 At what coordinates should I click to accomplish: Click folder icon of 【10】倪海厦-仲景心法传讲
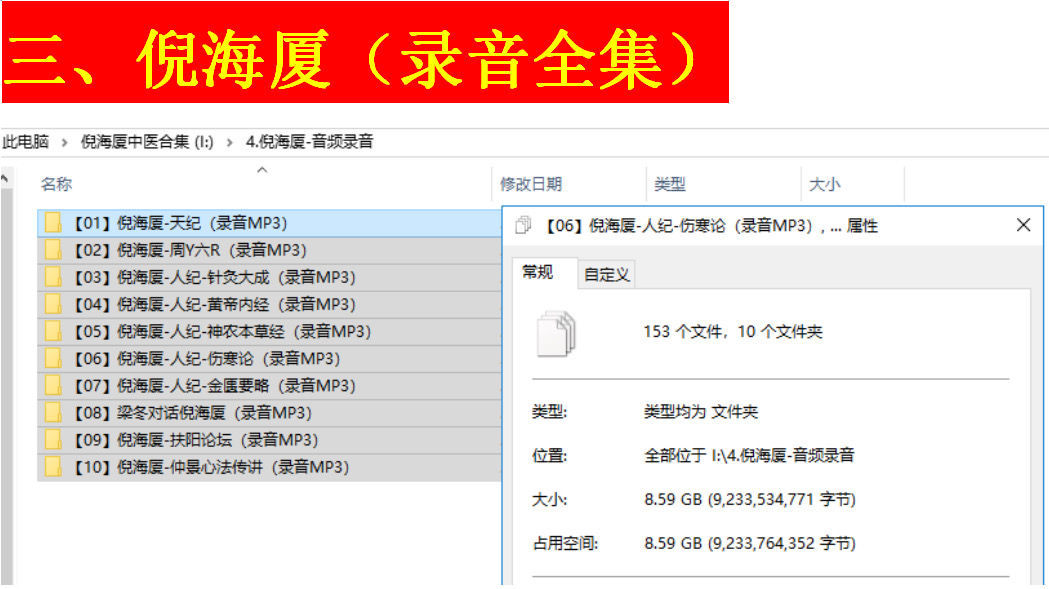point(53,466)
